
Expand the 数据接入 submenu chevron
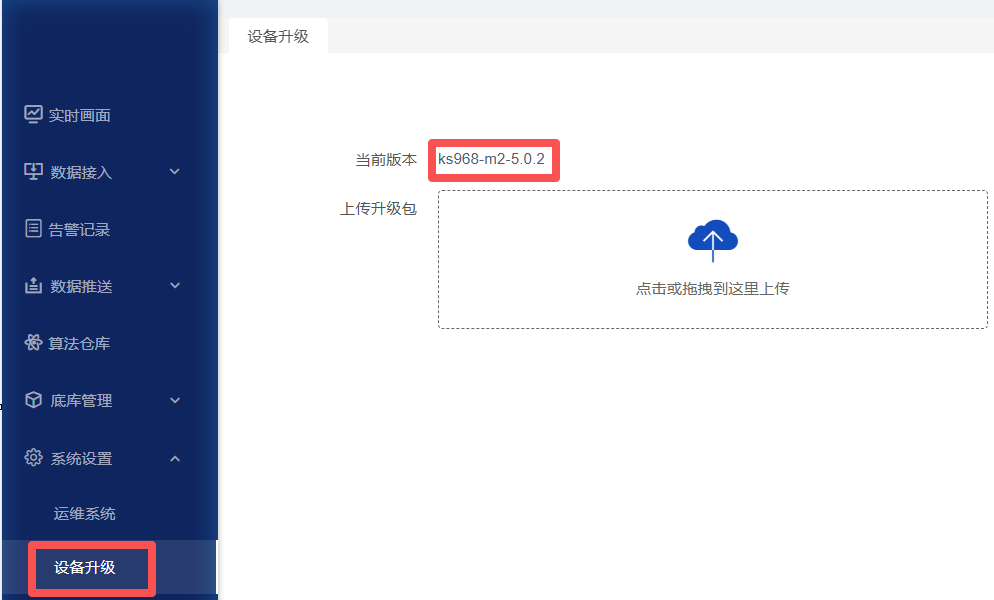pyautogui.click(x=175, y=172)
